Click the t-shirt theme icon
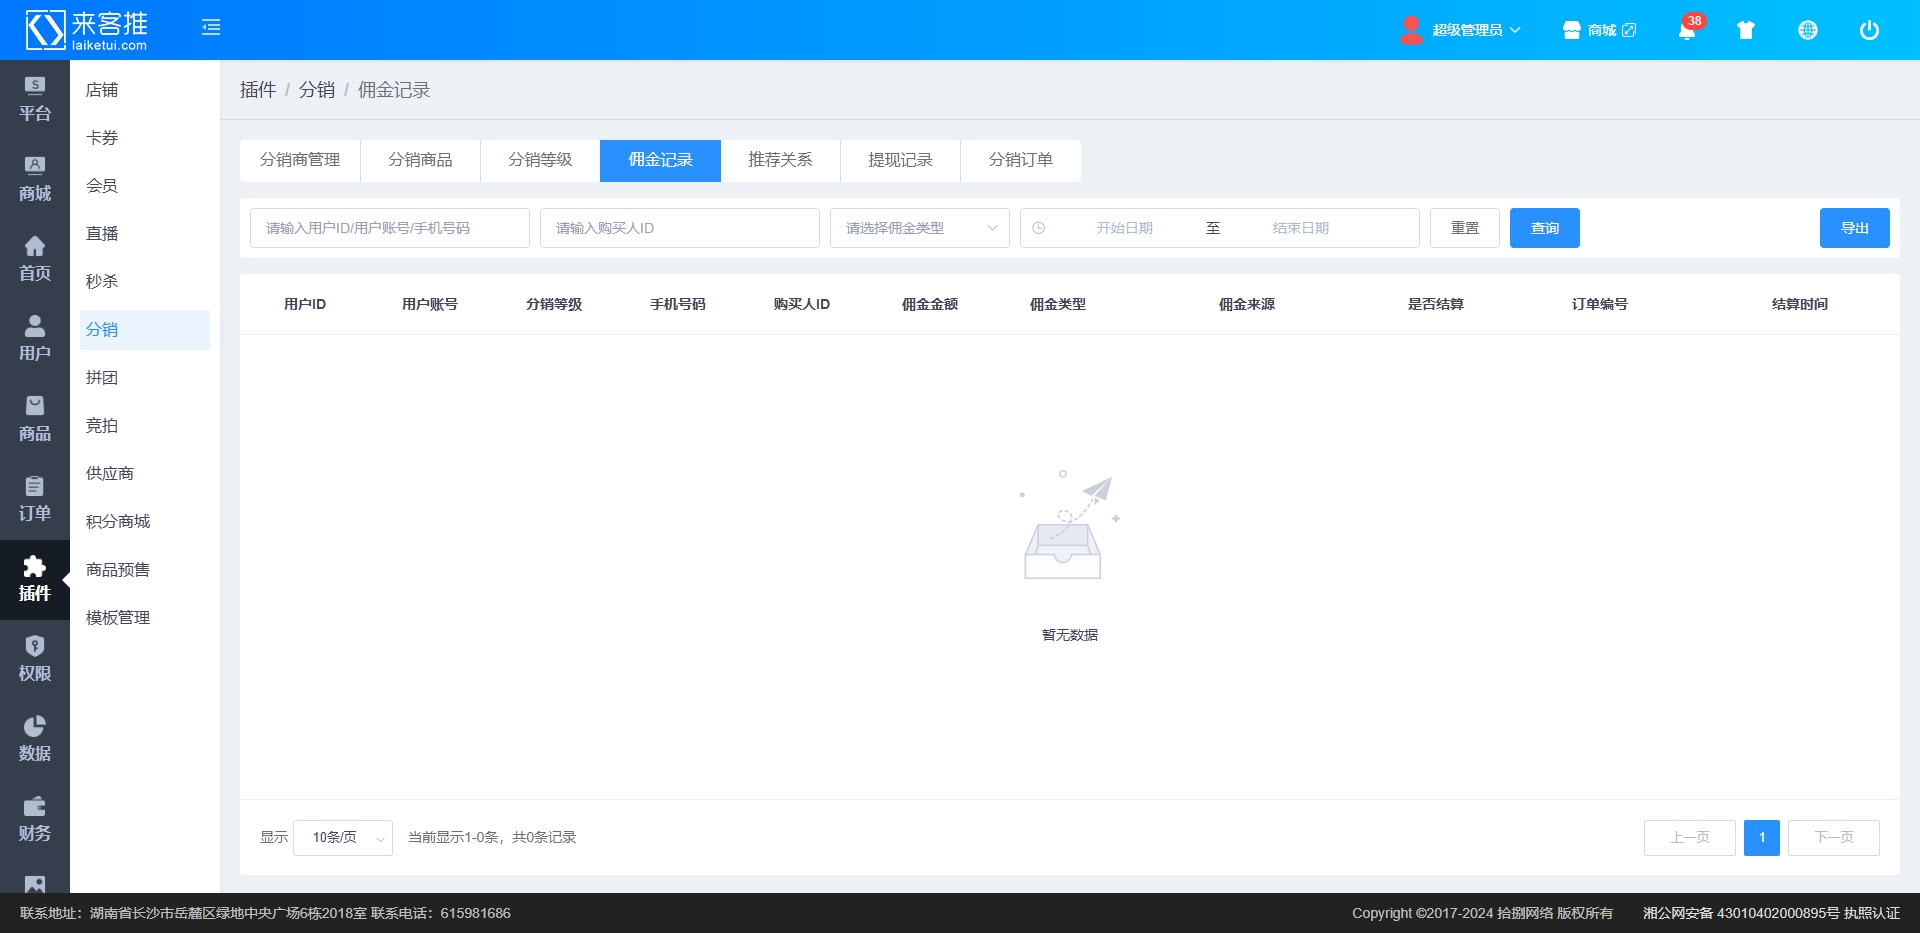The height and width of the screenshot is (933, 1920). tap(1745, 31)
